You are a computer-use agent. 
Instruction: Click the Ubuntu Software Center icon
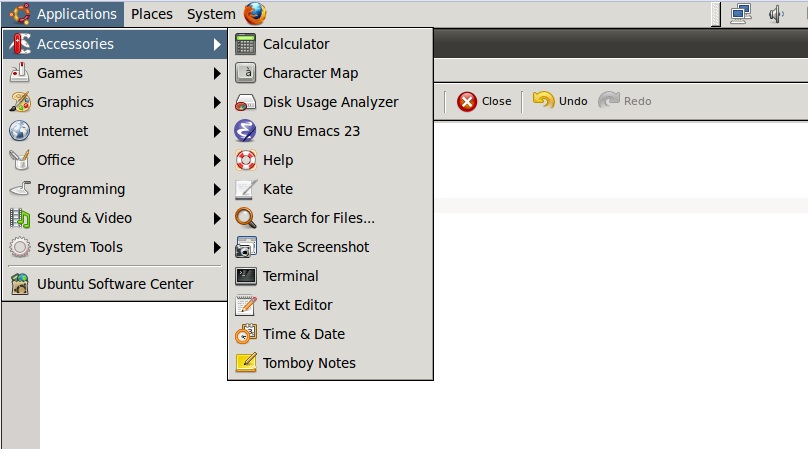[20, 284]
